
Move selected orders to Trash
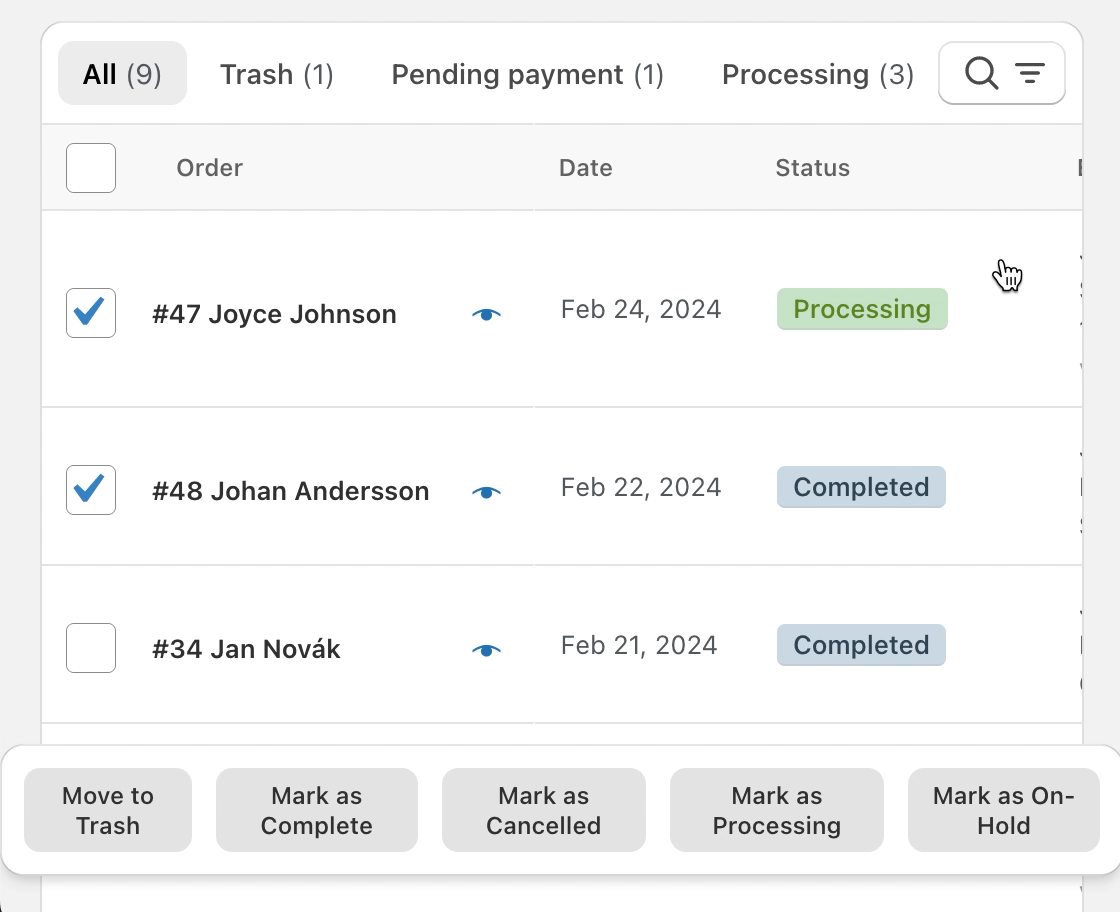(x=107, y=810)
